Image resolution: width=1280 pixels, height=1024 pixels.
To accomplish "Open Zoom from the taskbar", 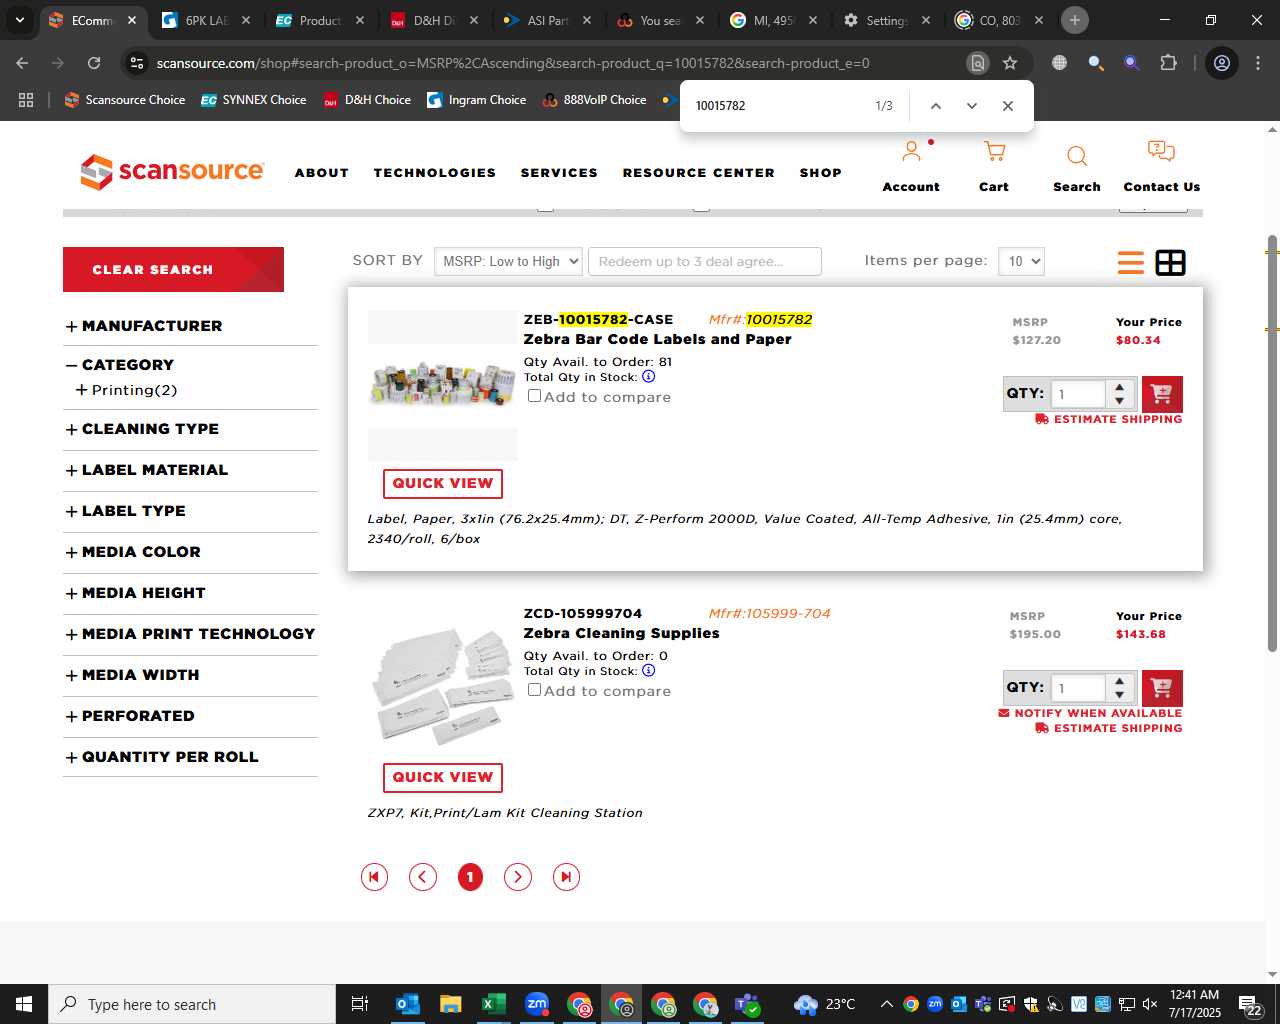I will tap(537, 1004).
